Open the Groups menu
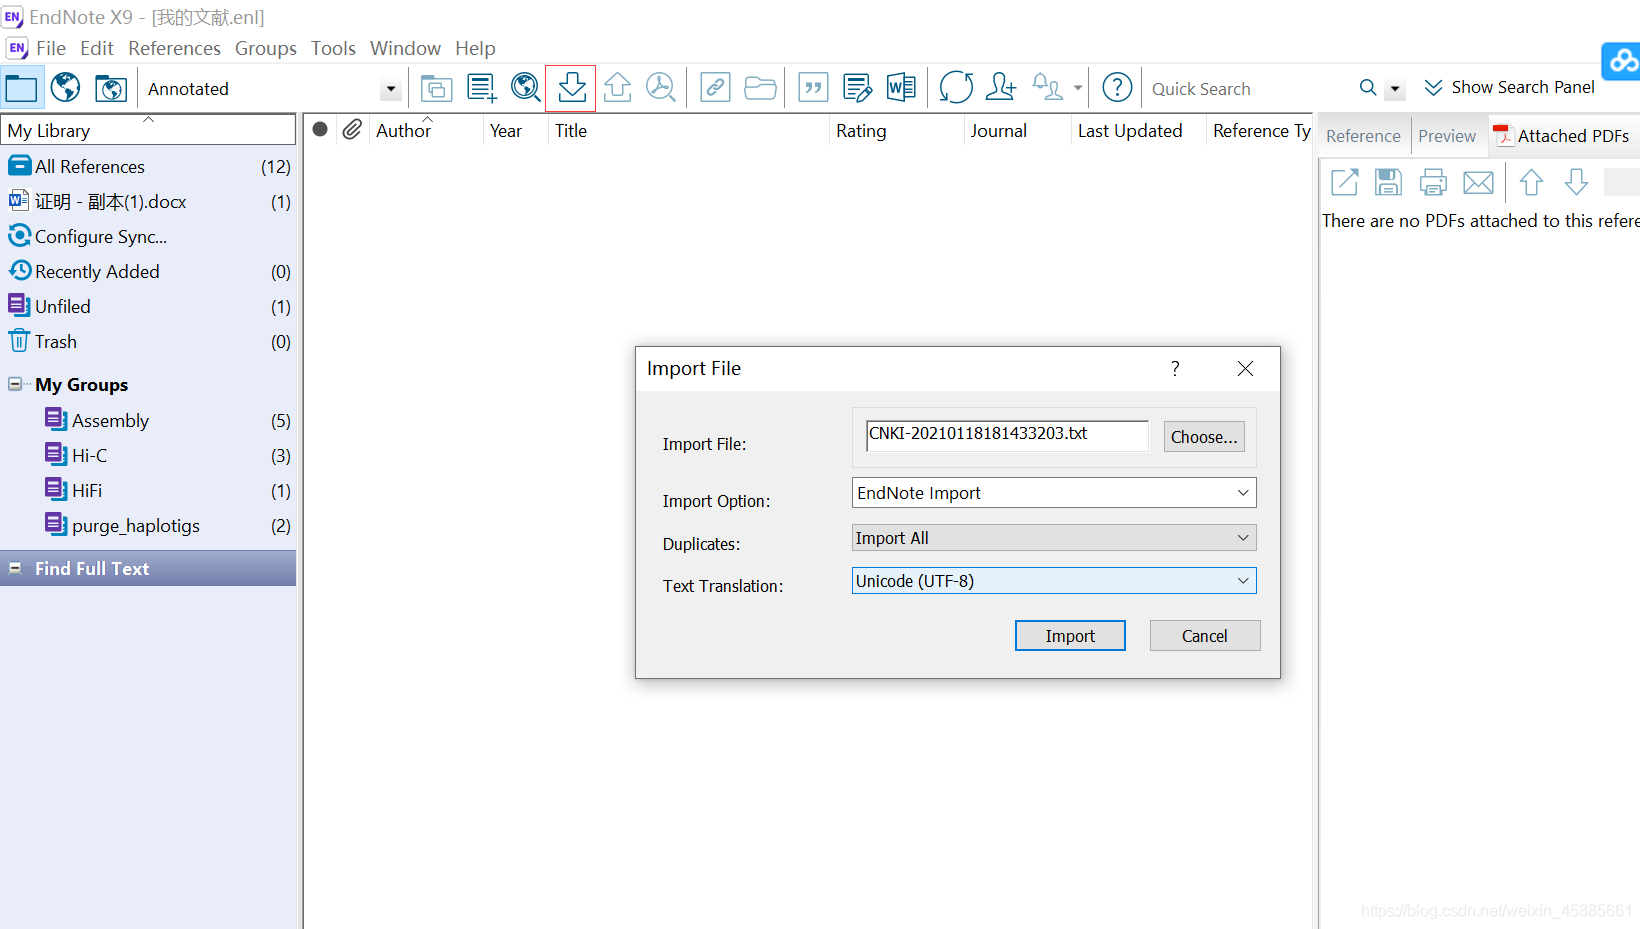Screen dimensions: 1640x929 (266, 48)
